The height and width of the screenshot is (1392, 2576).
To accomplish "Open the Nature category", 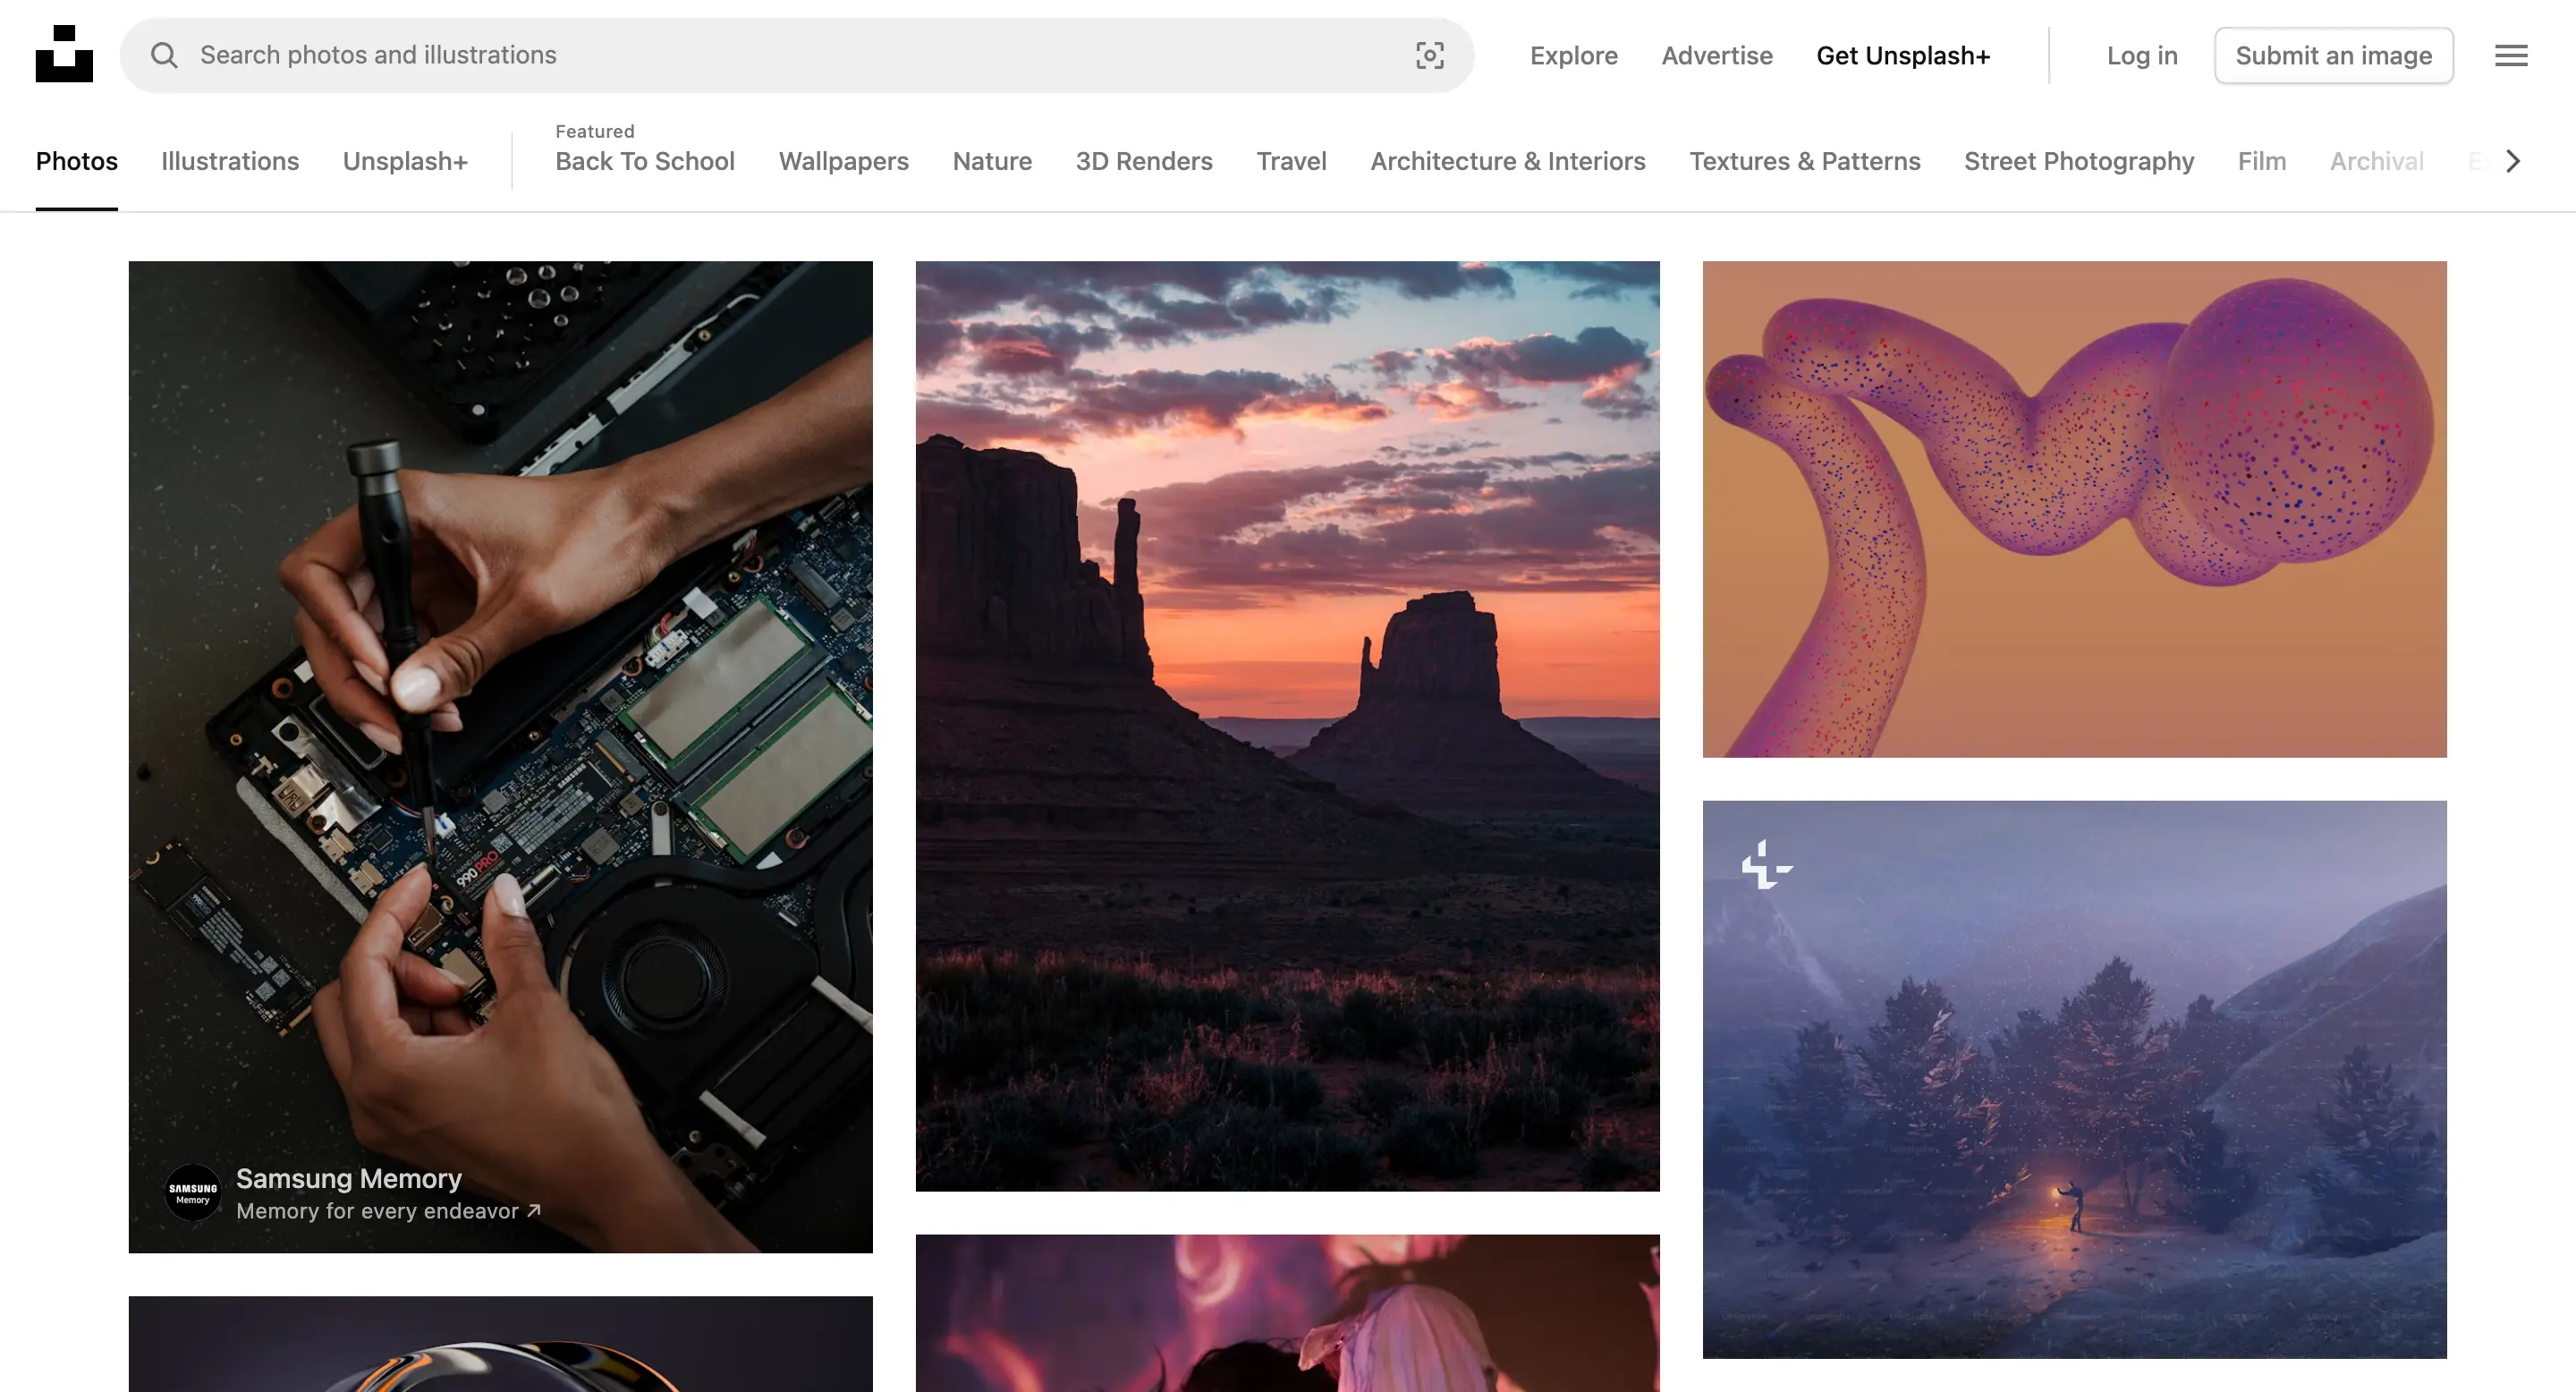I will point(992,161).
